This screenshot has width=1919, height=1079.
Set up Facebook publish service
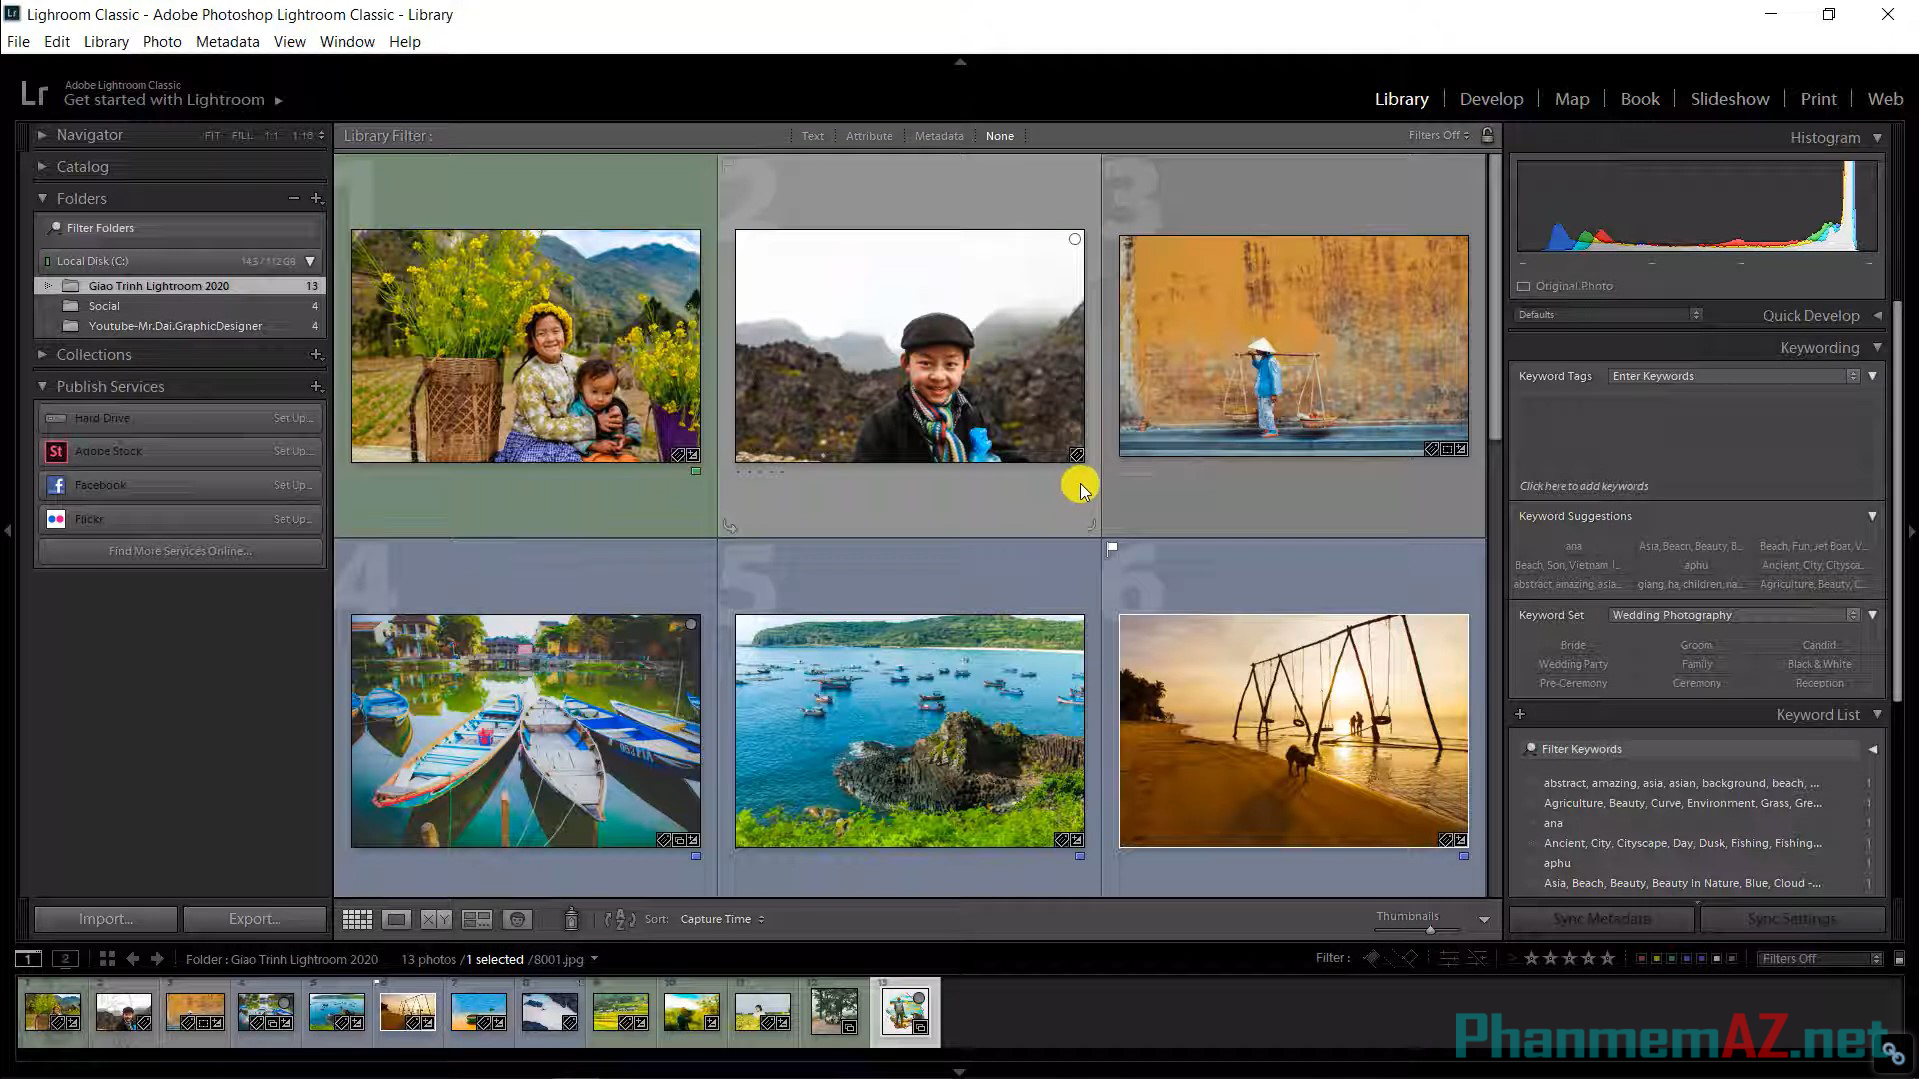(x=293, y=484)
